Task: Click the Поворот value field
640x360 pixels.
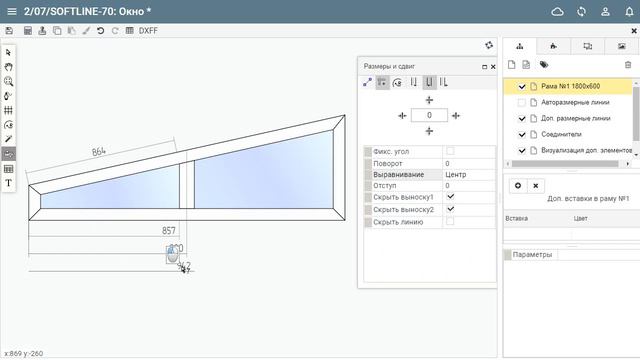Action: coord(469,163)
